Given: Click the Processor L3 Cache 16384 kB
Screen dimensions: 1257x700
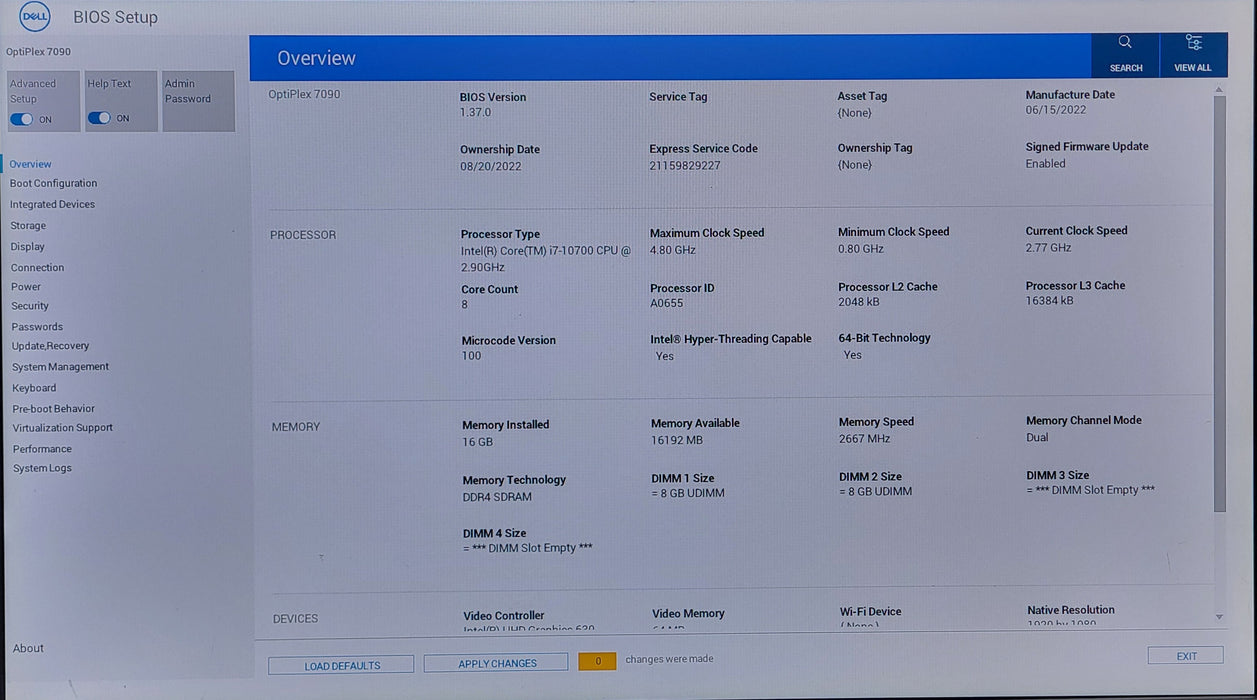Looking at the screenshot, I should click(x=1050, y=301).
